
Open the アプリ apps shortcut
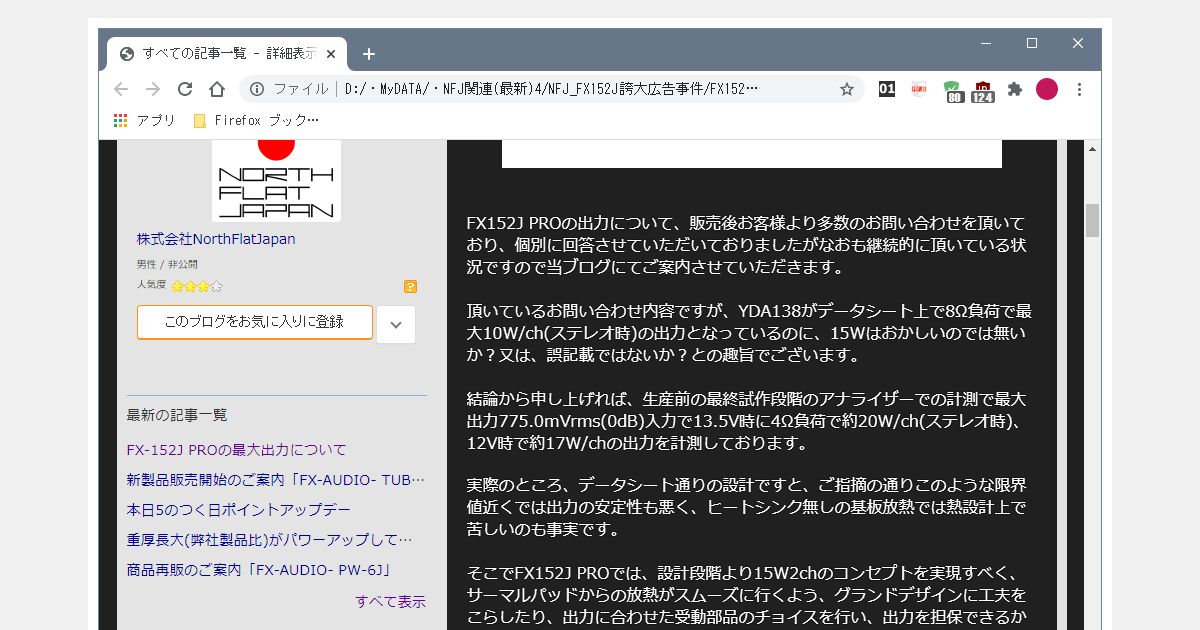point(144,120)
